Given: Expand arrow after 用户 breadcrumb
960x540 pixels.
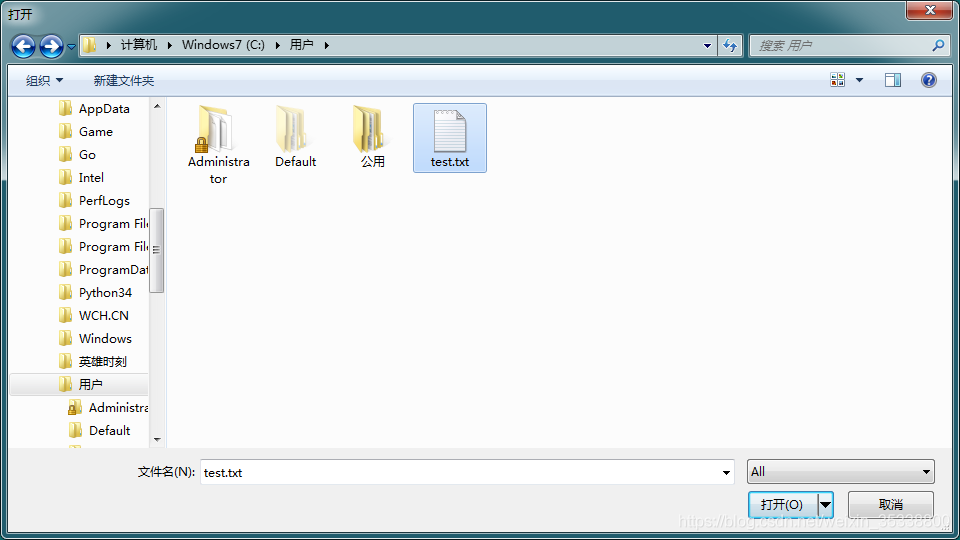Looking at the screenshot, I should 326,45.
